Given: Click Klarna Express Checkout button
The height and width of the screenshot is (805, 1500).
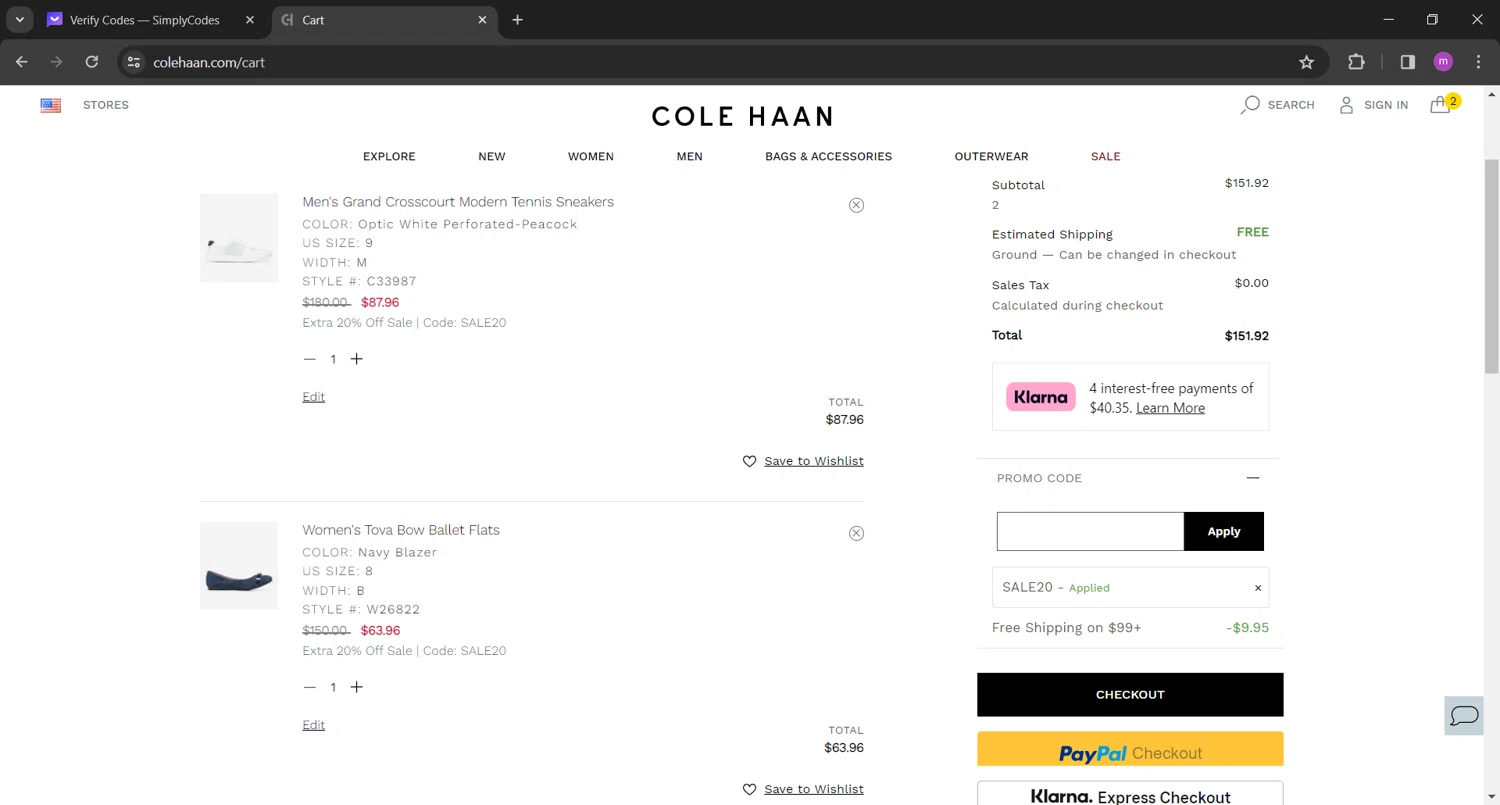Looking at the screenshot, I should (1130, 794).
